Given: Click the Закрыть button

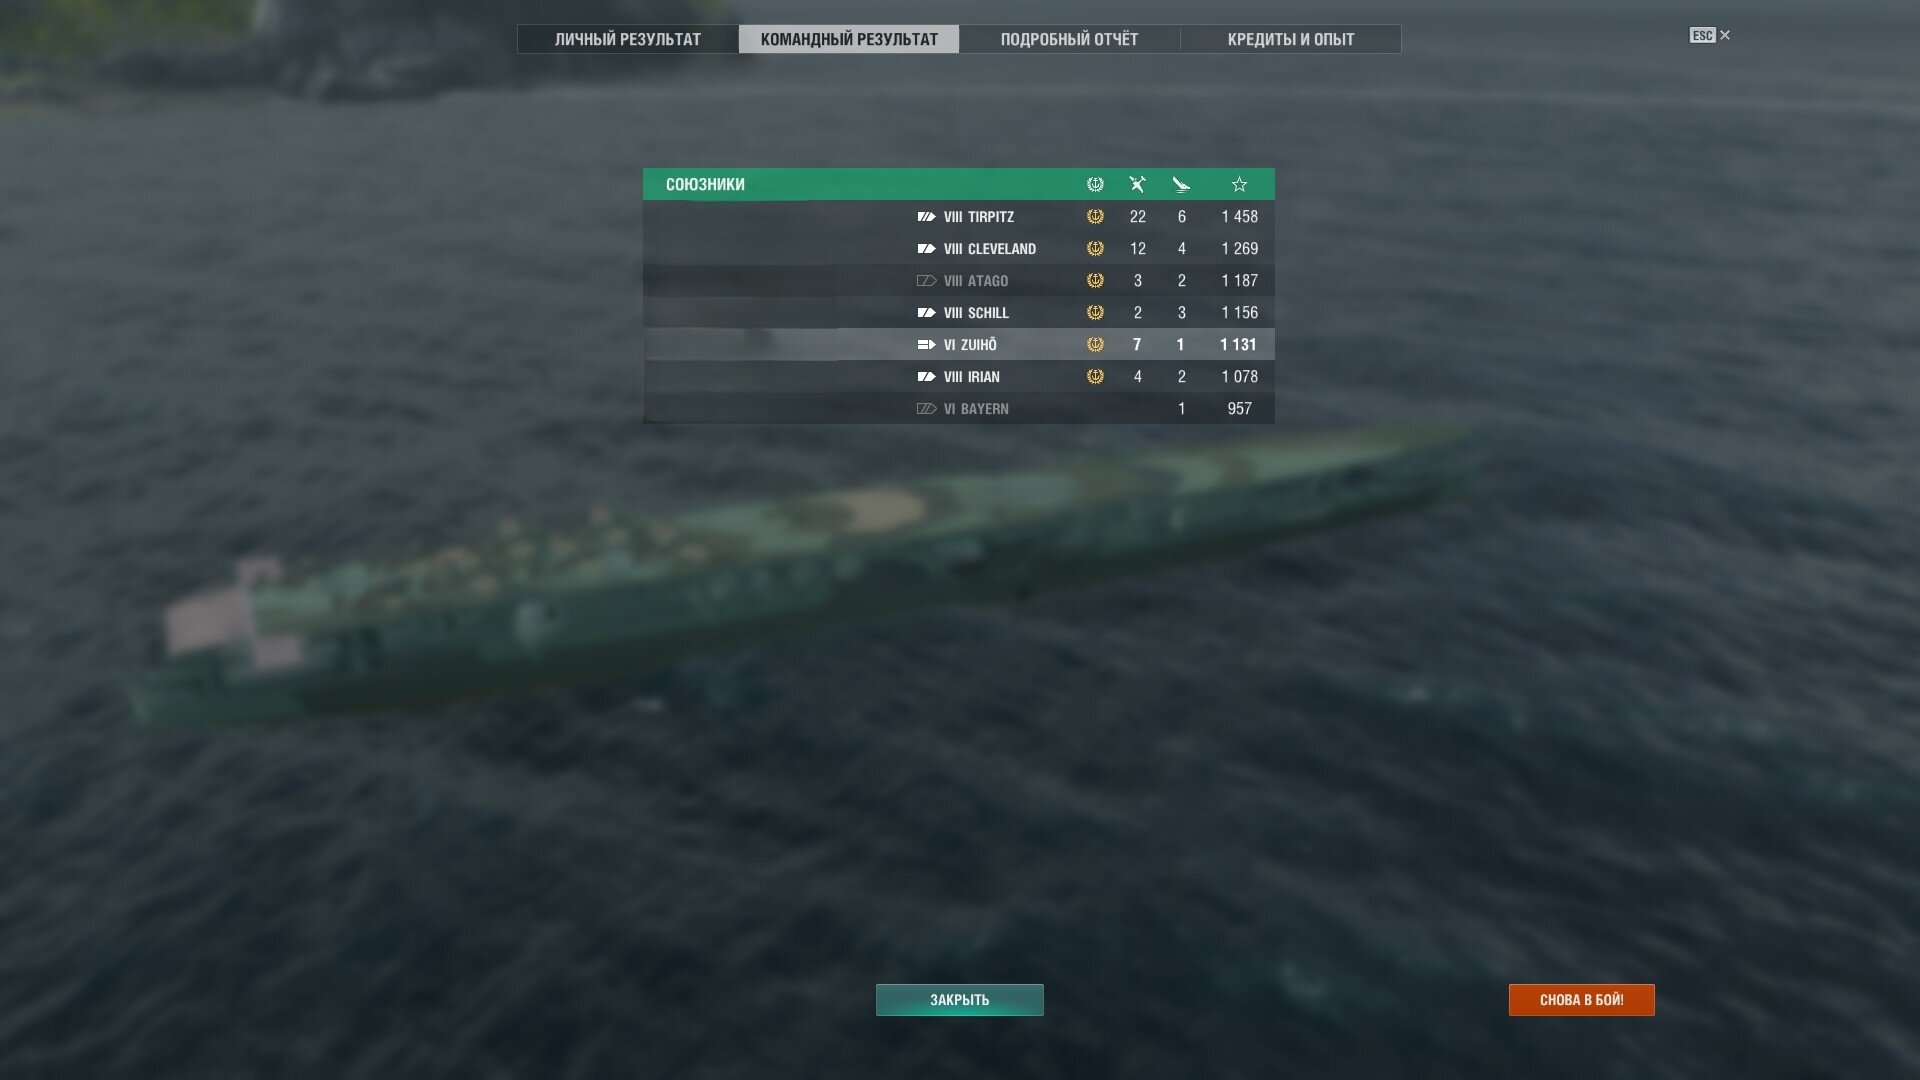Looking at the screenshot, I should coord(959,1000).
